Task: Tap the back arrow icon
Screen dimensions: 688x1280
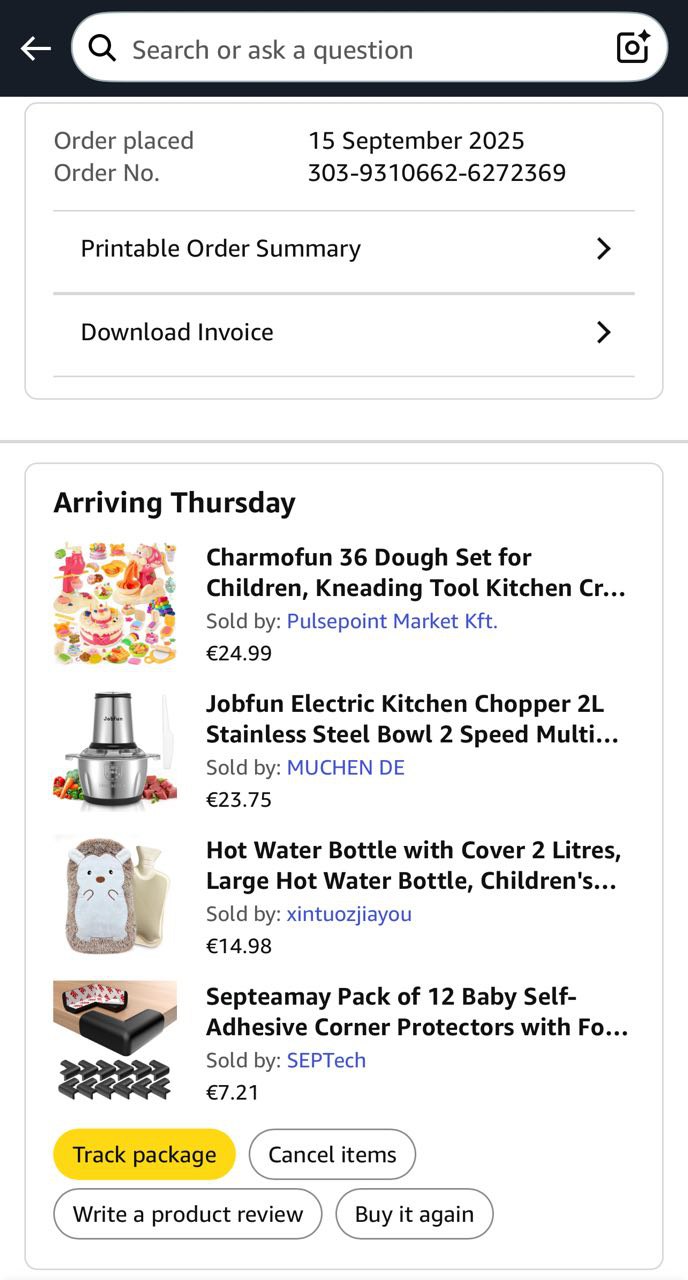Action: coord(35,48)
